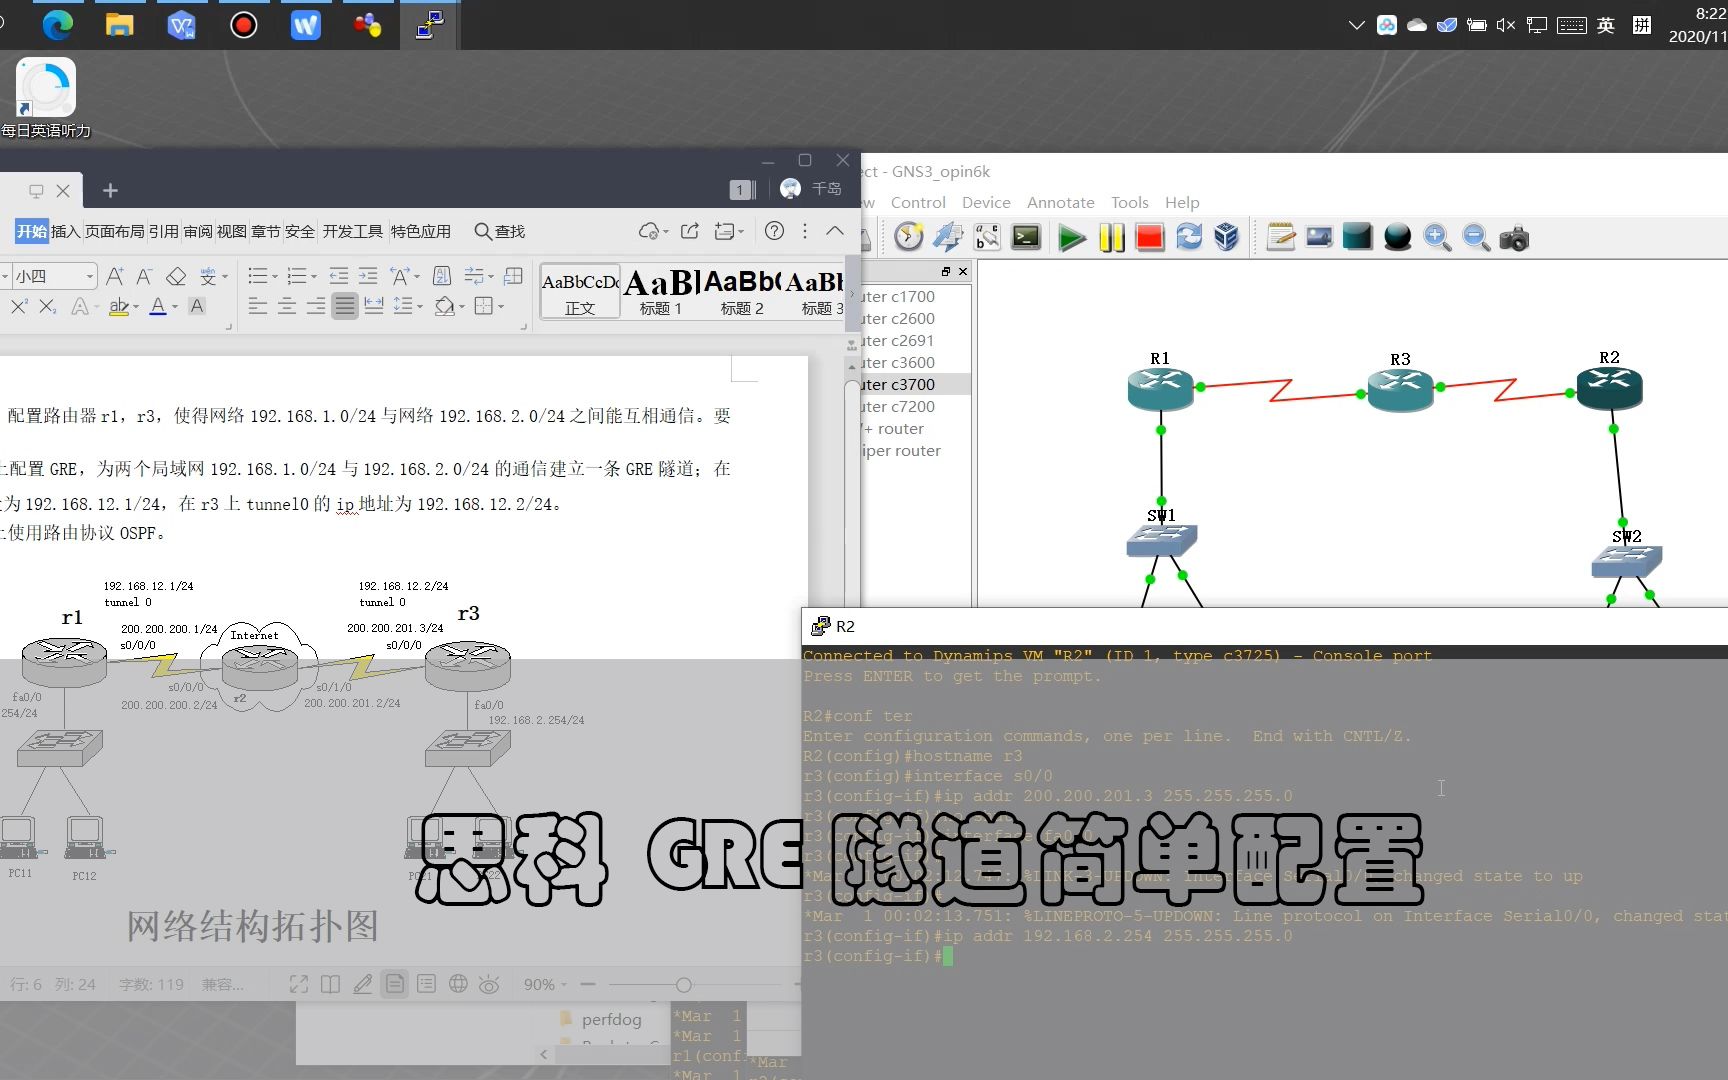Adjust the WPS zoom slider handle
This screenshot has height=1080, width=1728.
(x=684, y=985)
